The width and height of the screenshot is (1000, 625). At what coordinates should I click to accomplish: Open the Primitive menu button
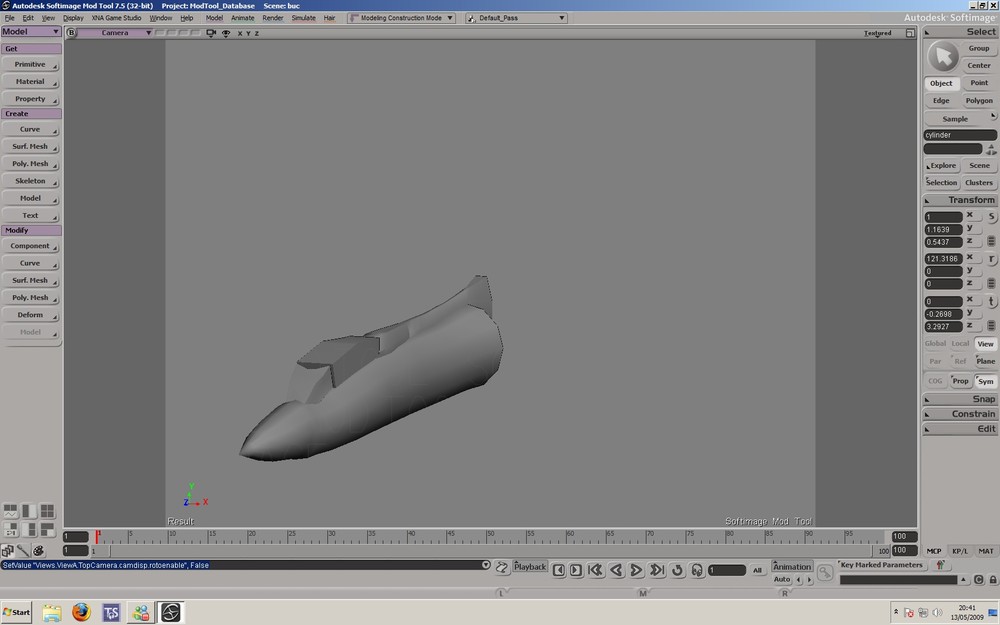click(31, 64)
